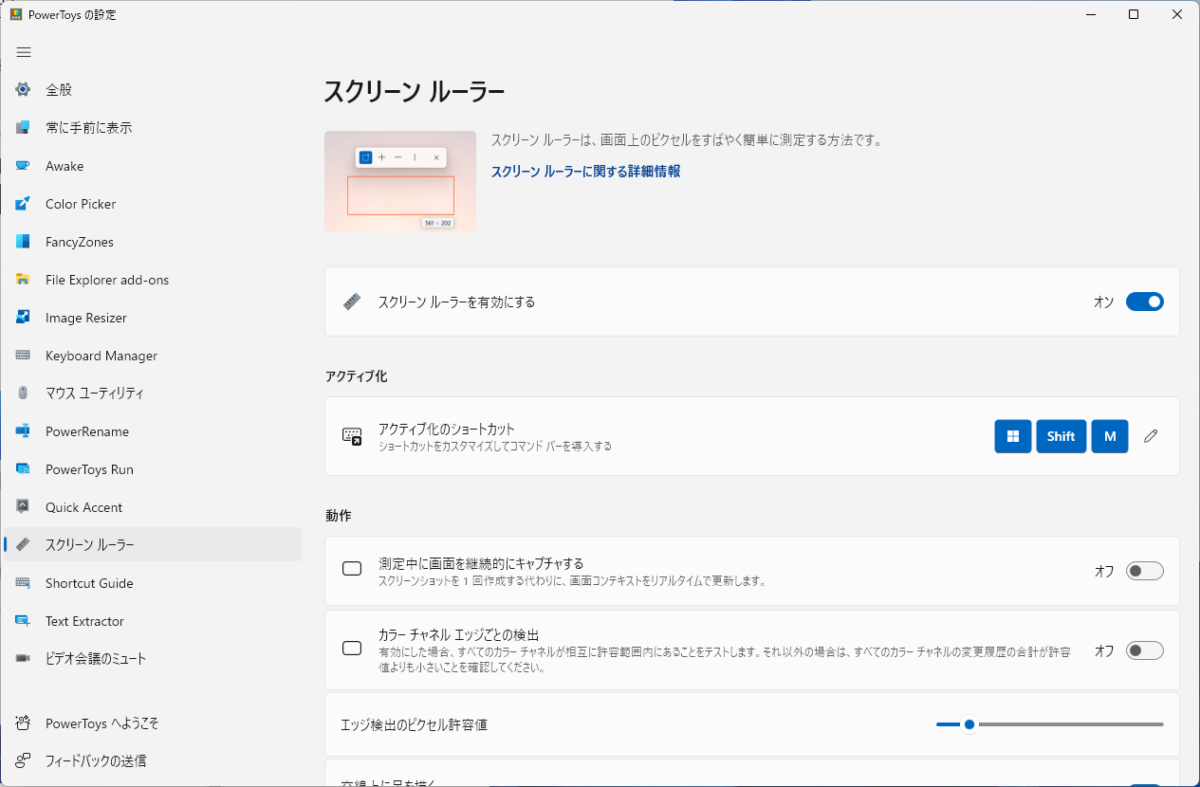Click the M key shortcut button
Image resolution: width=1200 pixels, height=787 pixels.
[x=1110, y=436]
